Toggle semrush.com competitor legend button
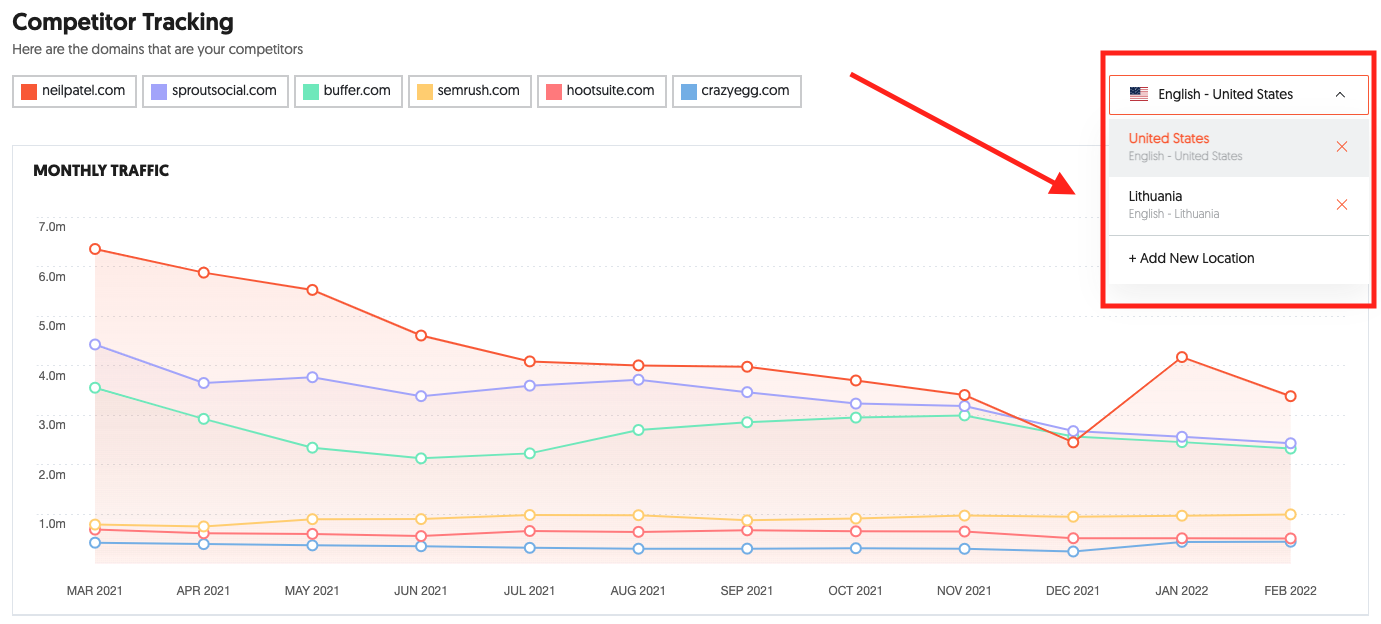Viewport: 1381px width, 624px height. (x=469, y=91)
